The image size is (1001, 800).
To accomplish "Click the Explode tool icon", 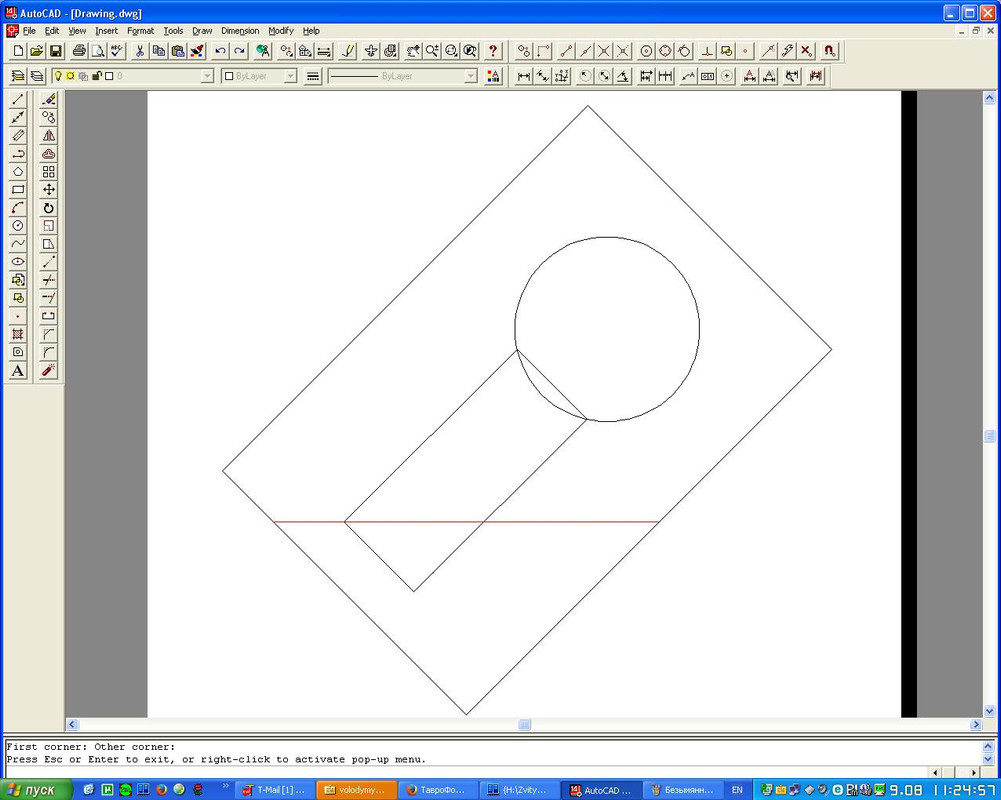I will click(49, 370).
